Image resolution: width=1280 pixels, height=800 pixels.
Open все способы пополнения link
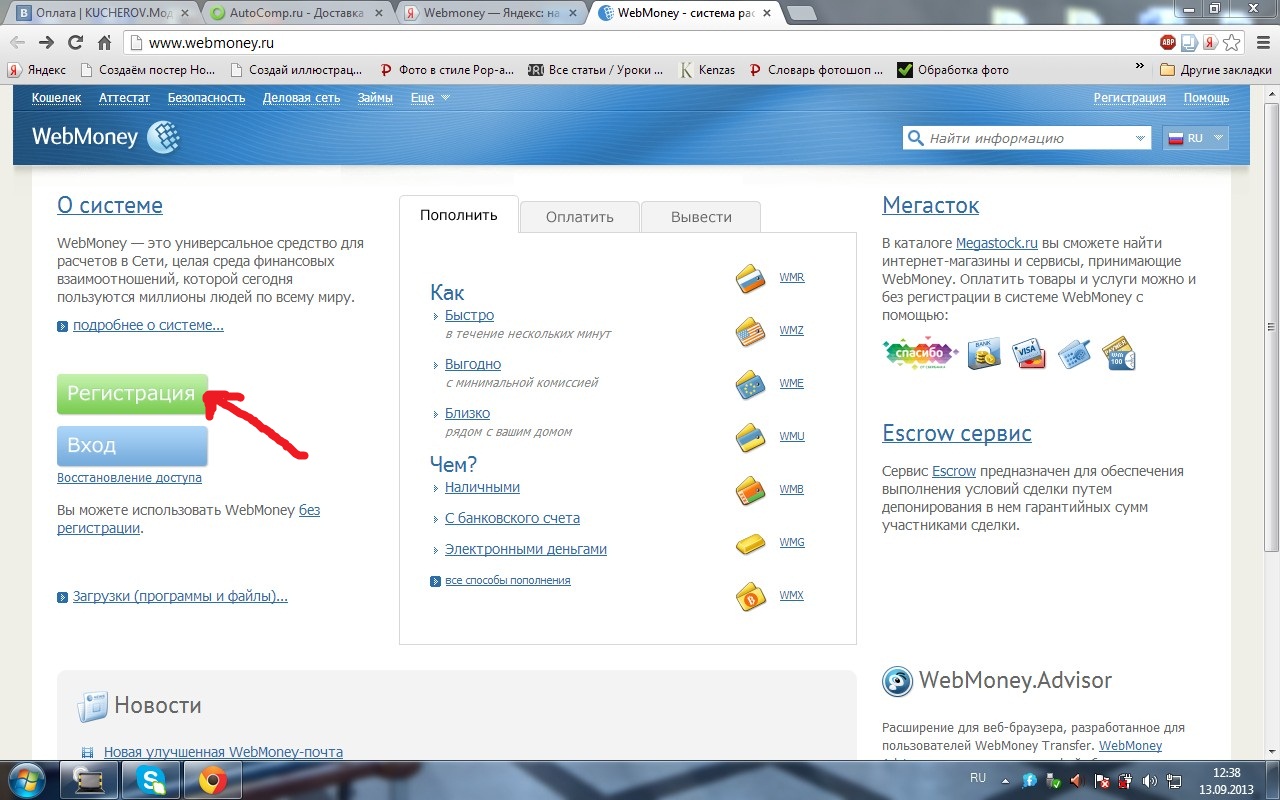508,581
